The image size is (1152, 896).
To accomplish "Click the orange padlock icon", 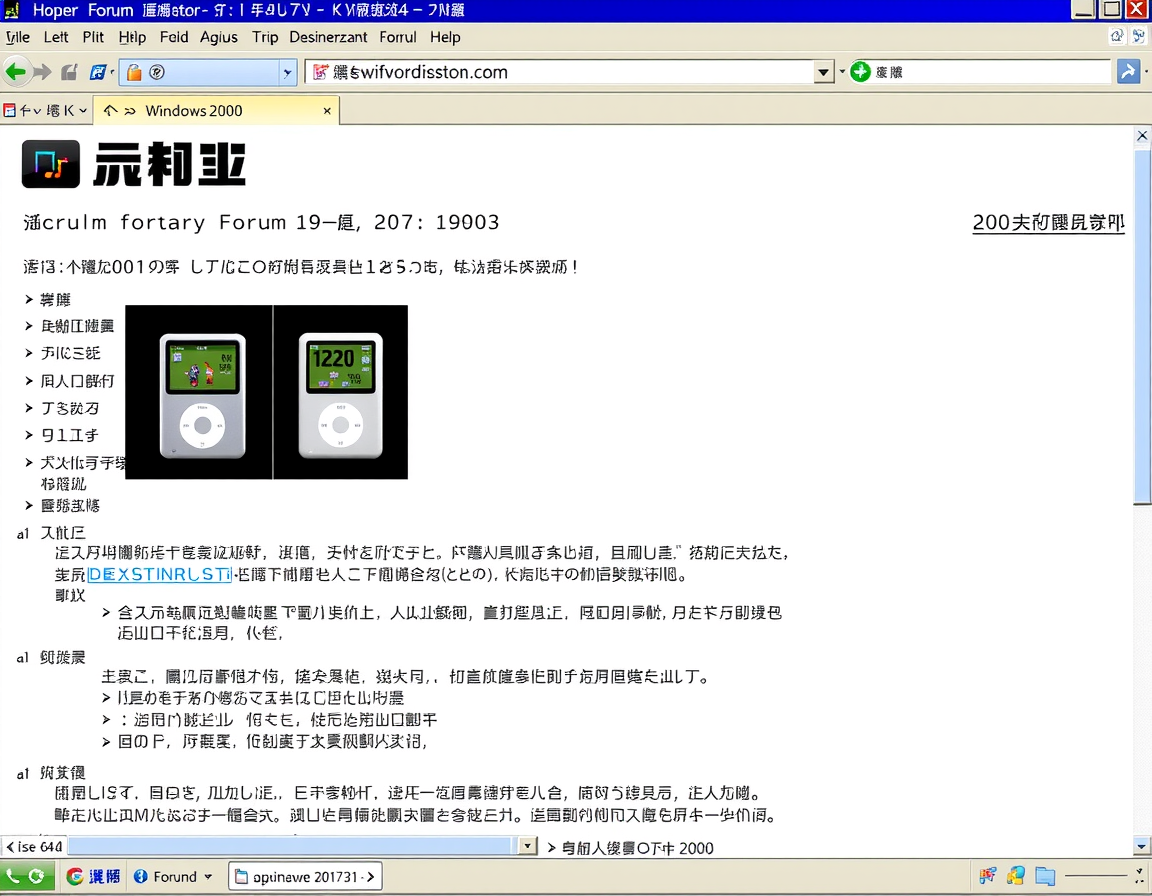I will 134,72.
